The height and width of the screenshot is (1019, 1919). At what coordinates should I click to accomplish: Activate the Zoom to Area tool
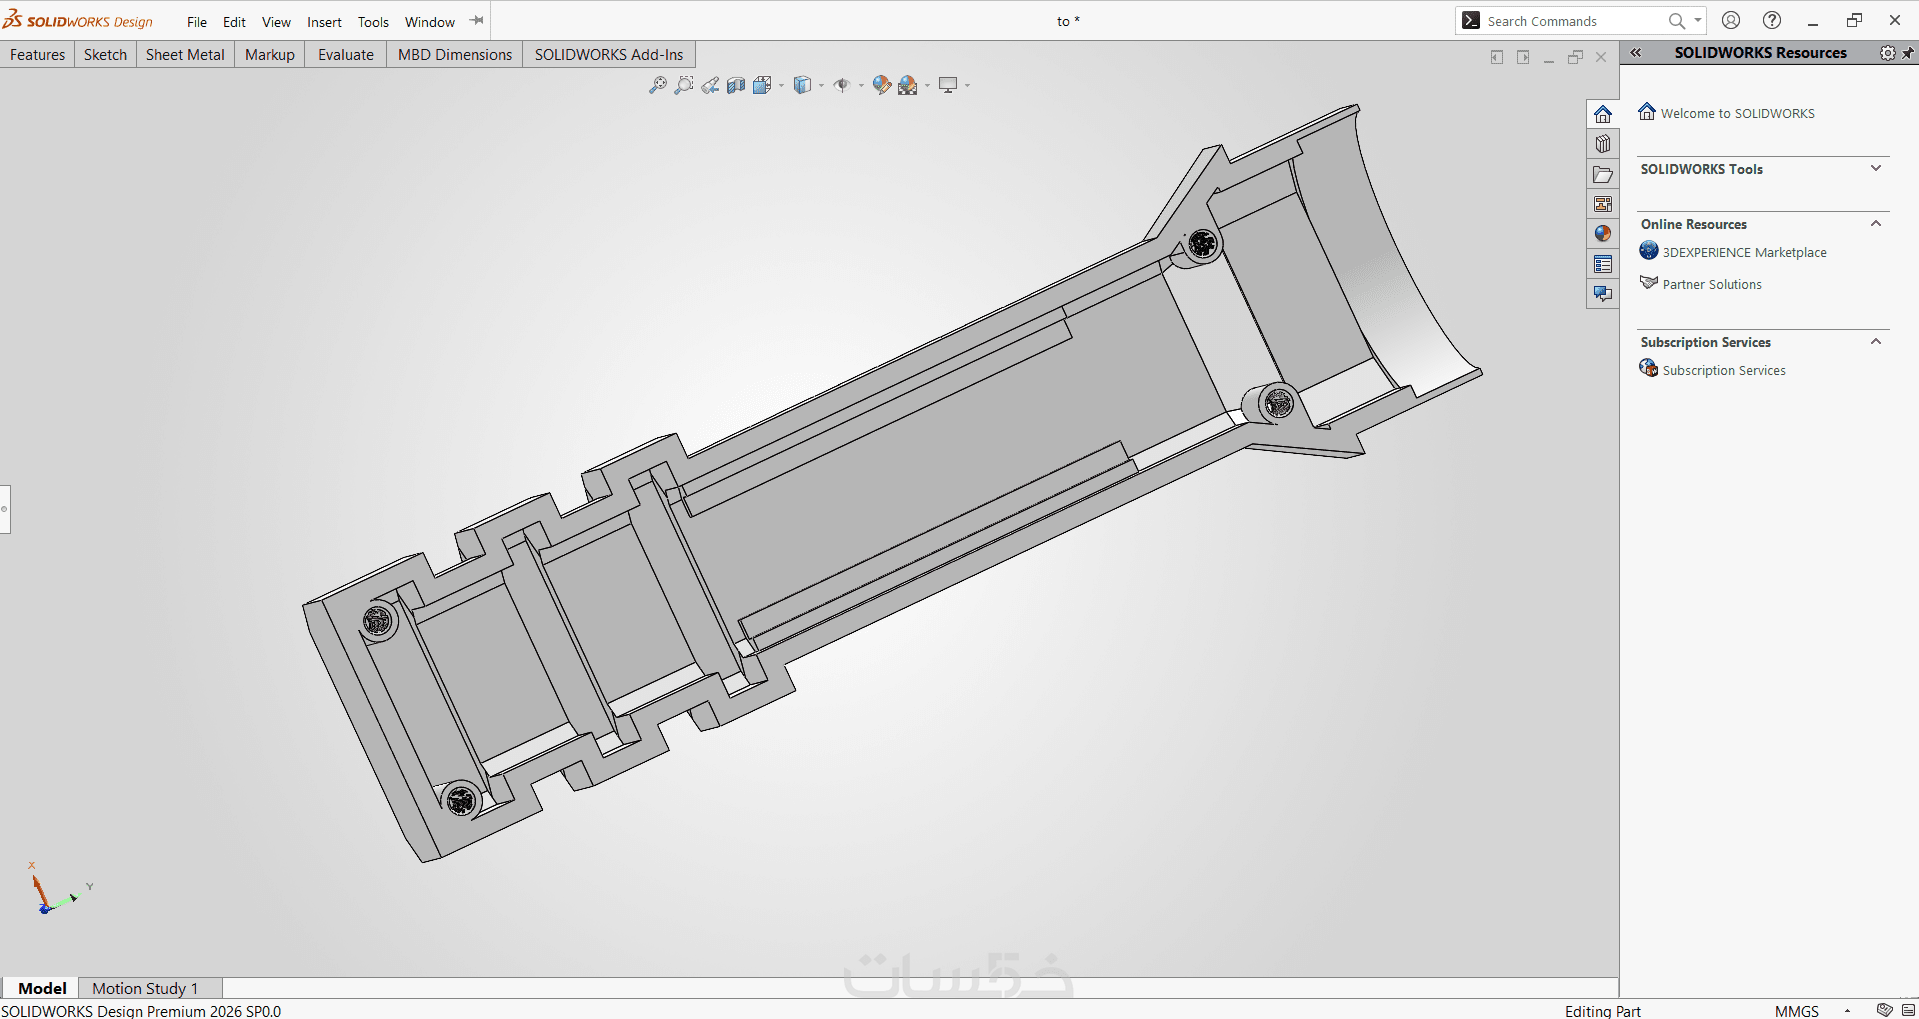pos(683,85)
